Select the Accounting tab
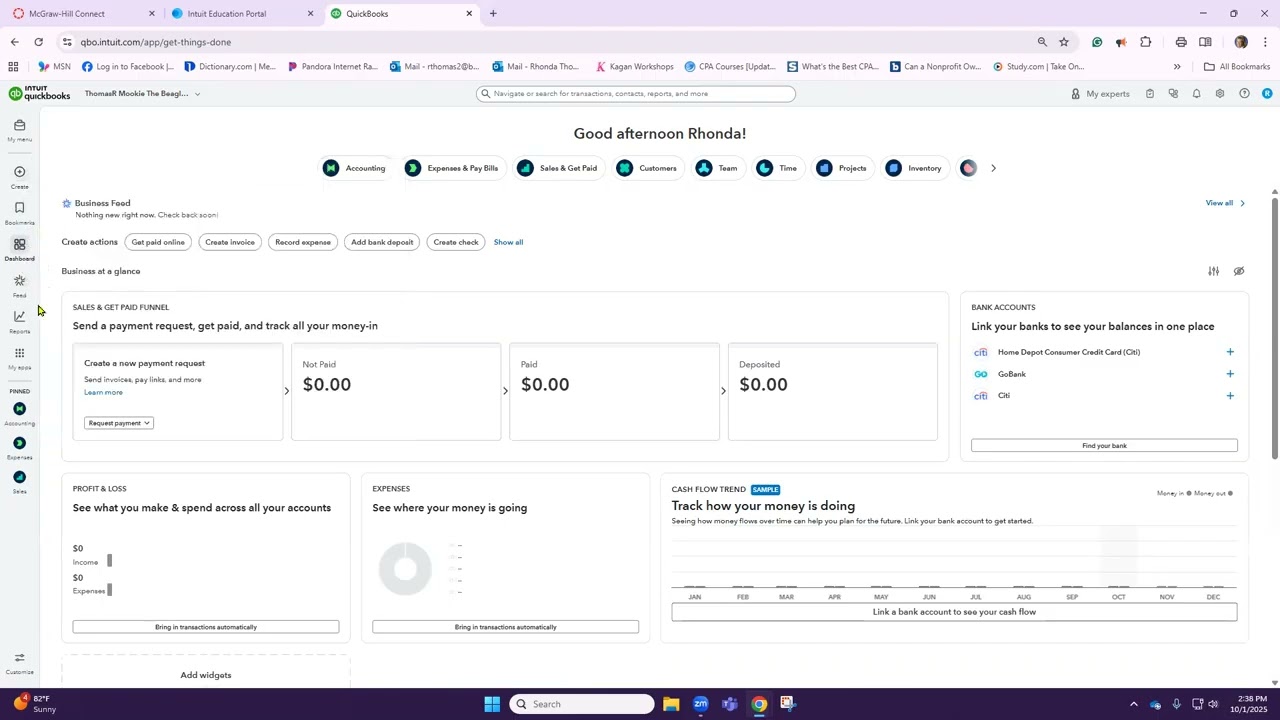 [x=355, y=168]
